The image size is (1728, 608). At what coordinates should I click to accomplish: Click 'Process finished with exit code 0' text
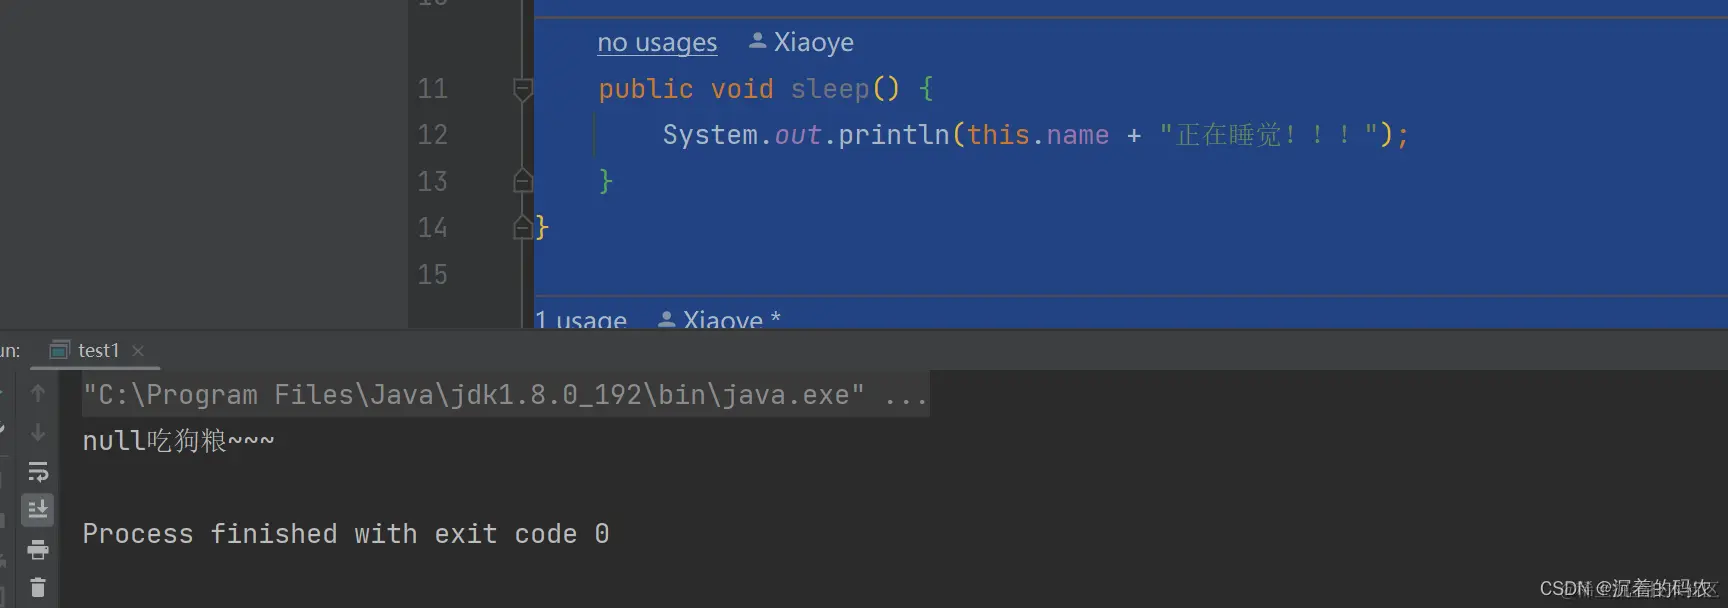(346, 534)
